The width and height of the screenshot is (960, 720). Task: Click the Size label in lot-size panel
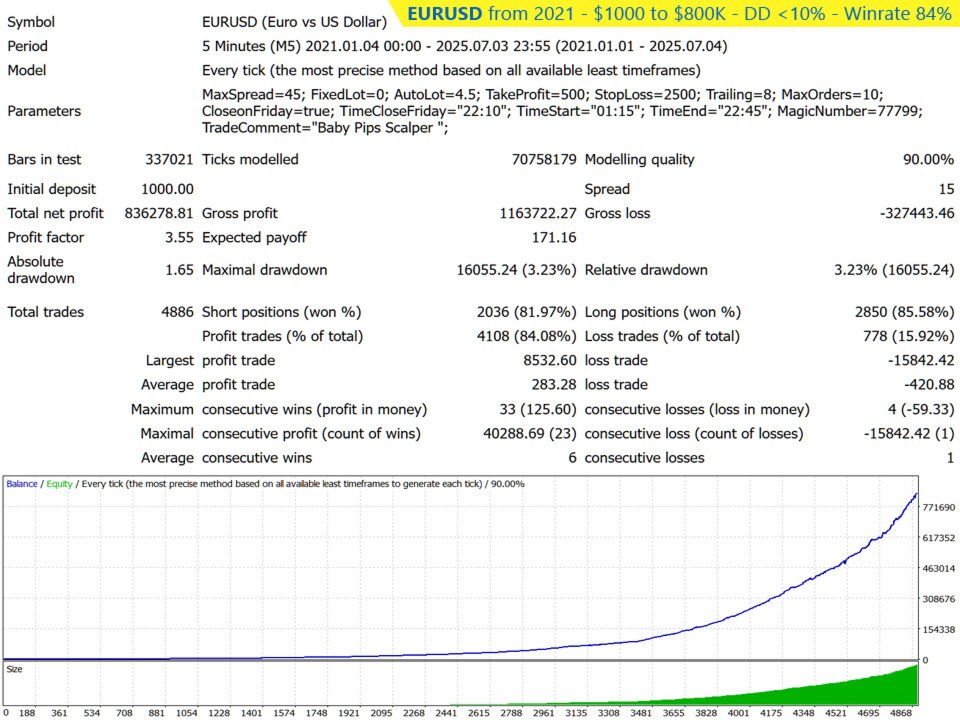[x=14, y=669]
